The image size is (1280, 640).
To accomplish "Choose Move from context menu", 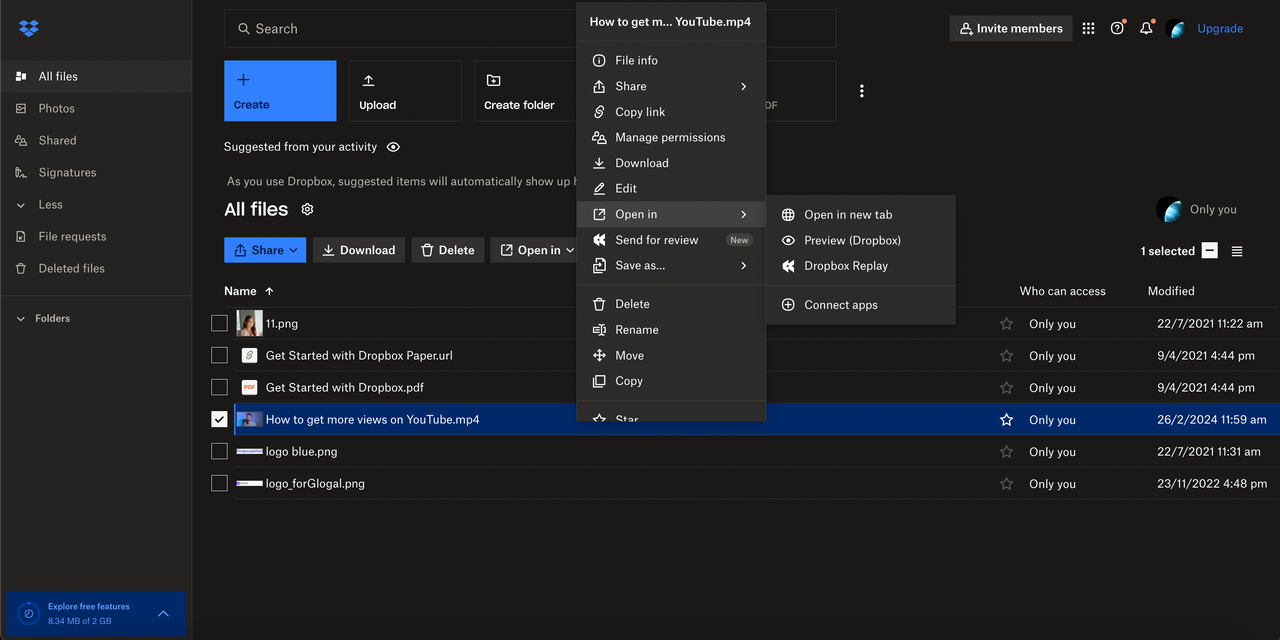I will click(x=671, y=355).
